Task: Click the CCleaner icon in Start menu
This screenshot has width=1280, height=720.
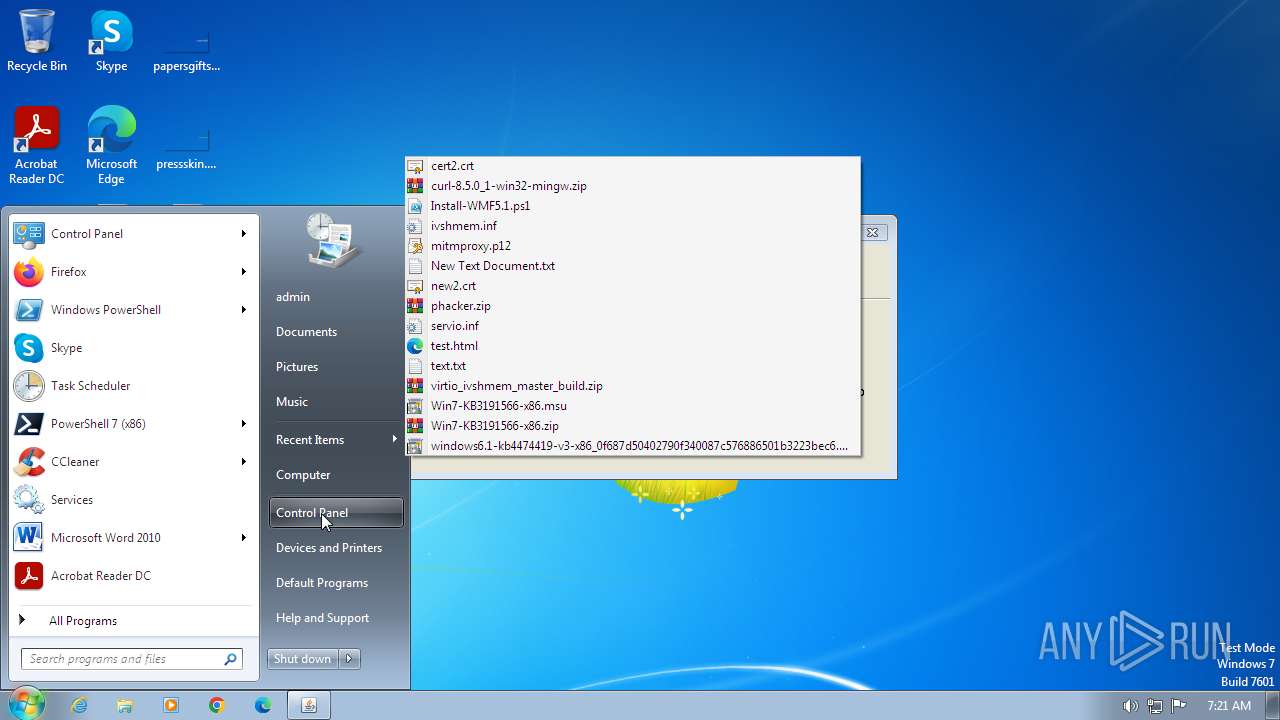Action: click(29, 462)
